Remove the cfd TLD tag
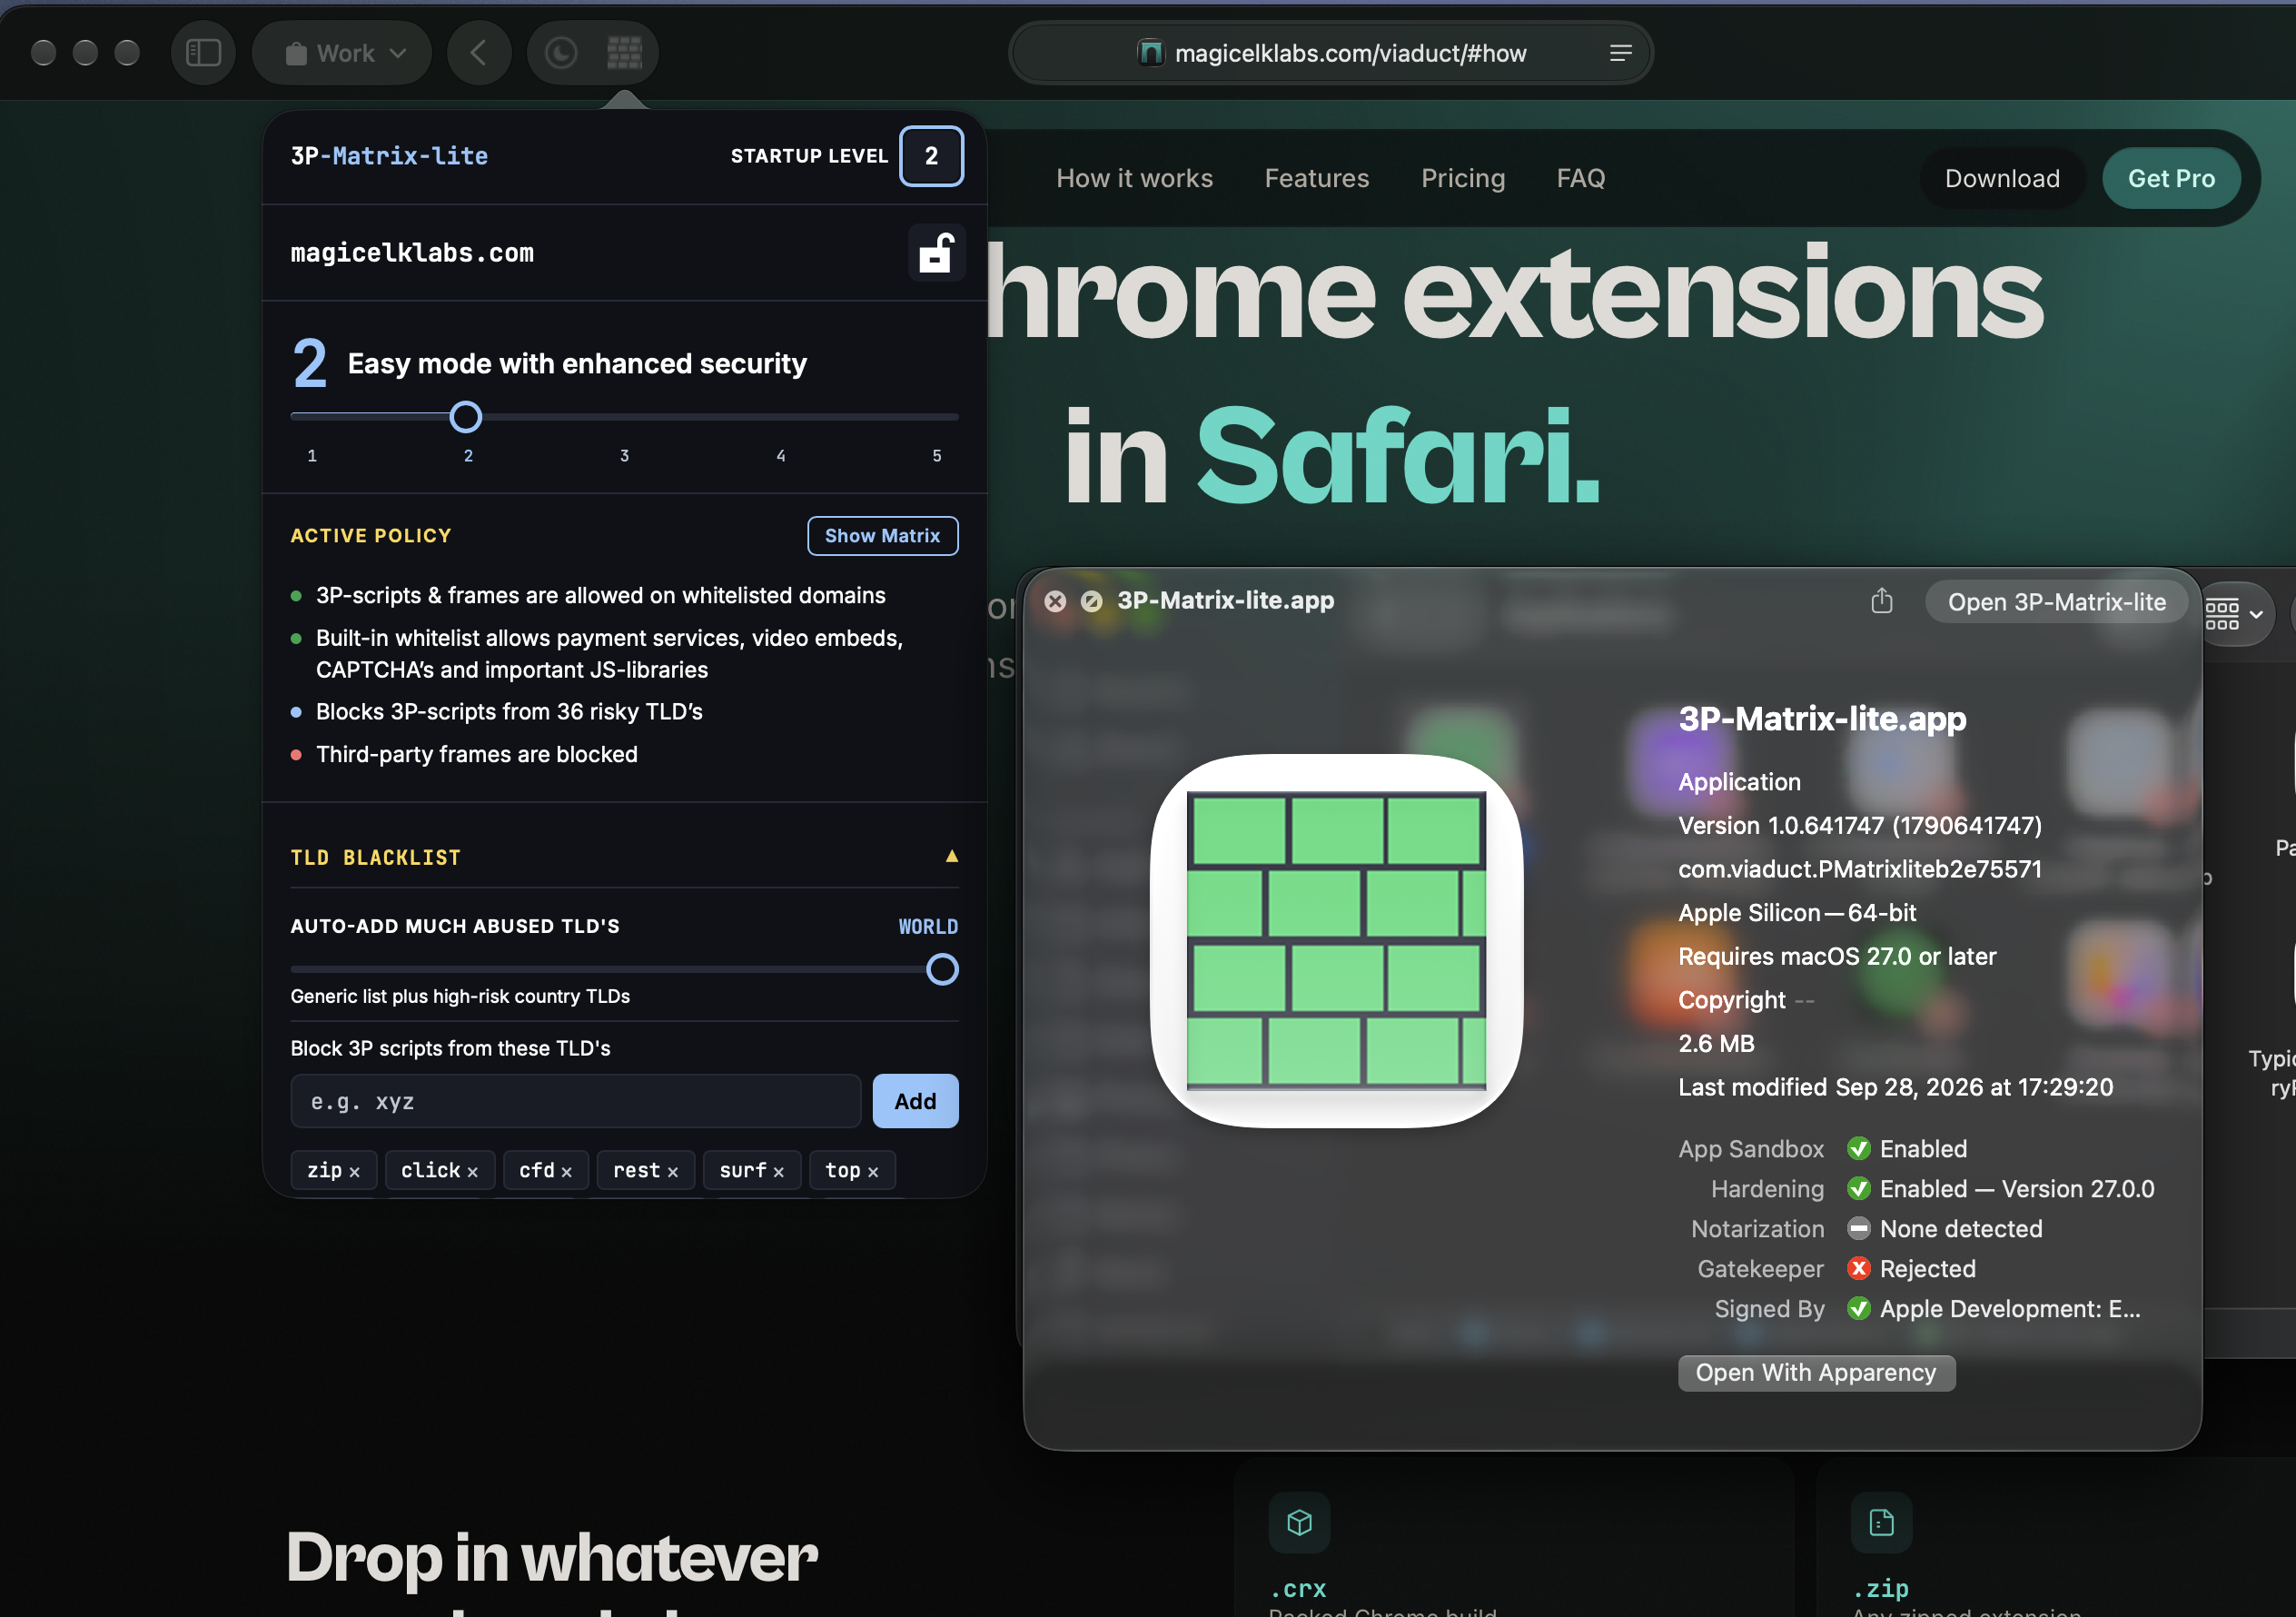The height and width of the screenshot is (1617, 2296). click(x=566, y=1172)
